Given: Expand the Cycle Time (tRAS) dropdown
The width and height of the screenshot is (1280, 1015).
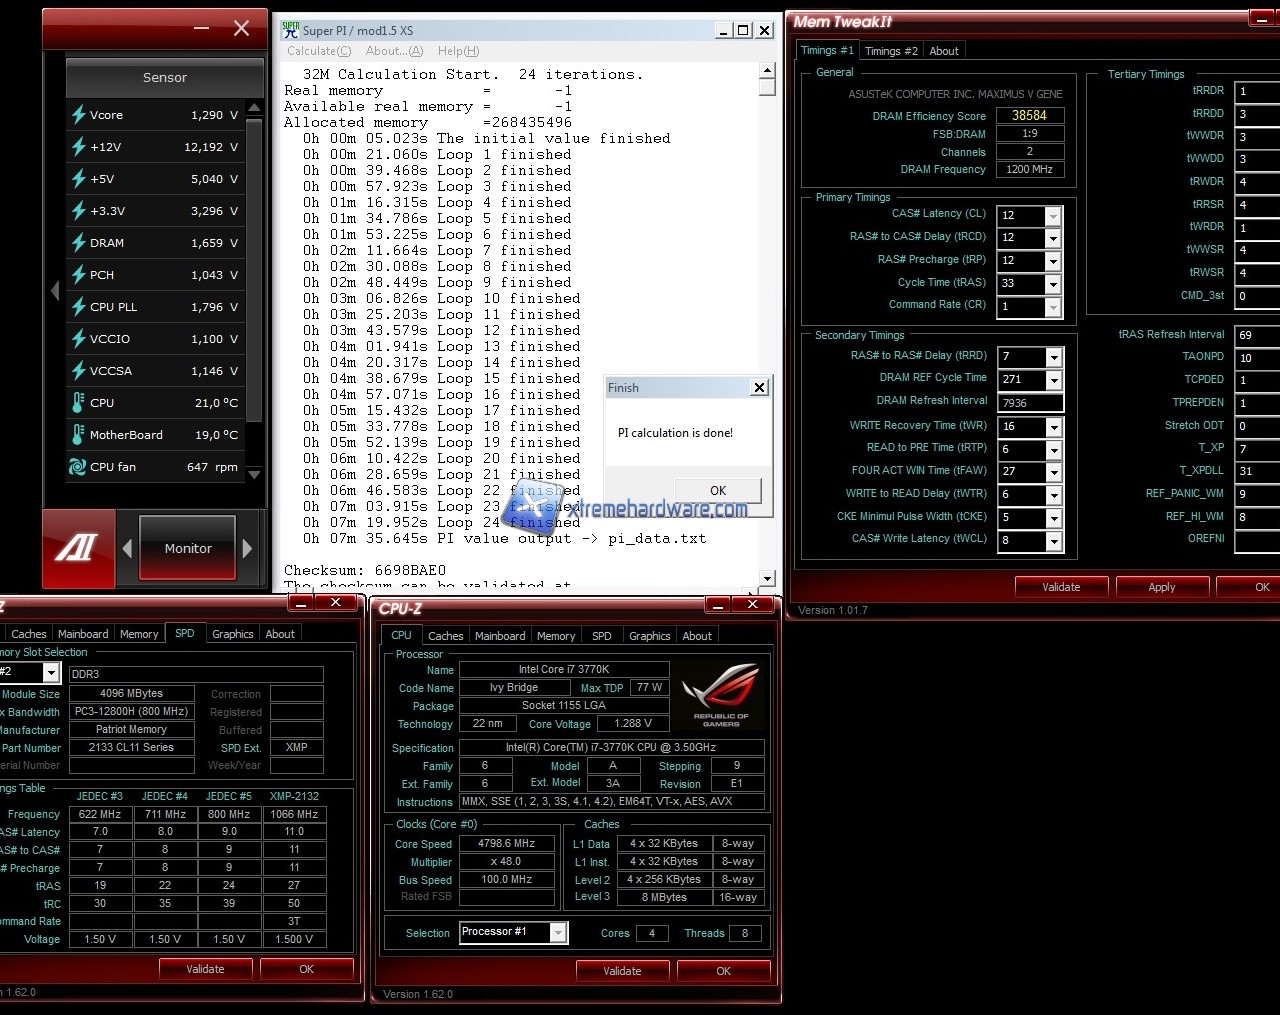Looking at the screenshot, I should coord(1052,284).
